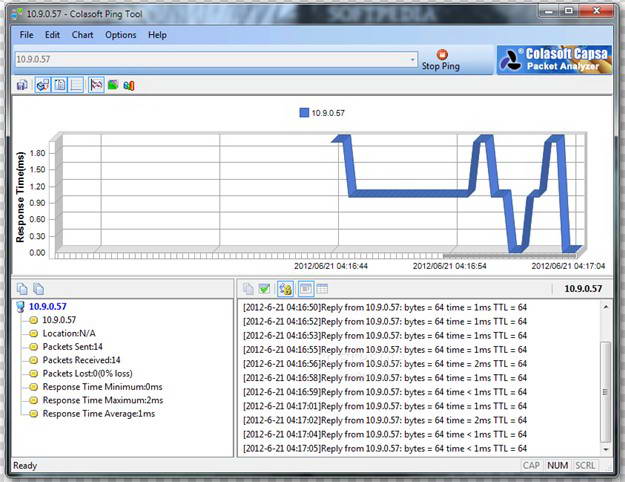Click the log scrollbar up arrow
Screen dimensions: 625x482
pyautogui.click(x=605, y=307)
